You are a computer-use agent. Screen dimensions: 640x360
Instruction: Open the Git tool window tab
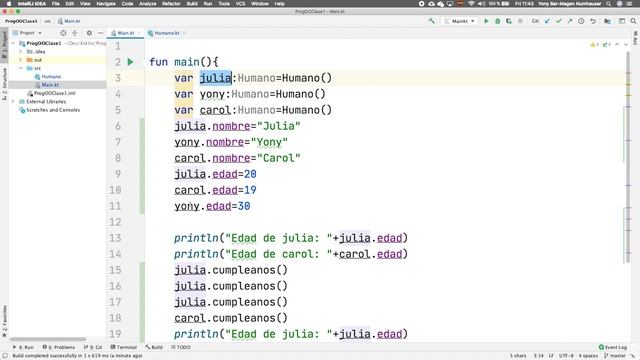pyautogui.click(x=93, y=347)
